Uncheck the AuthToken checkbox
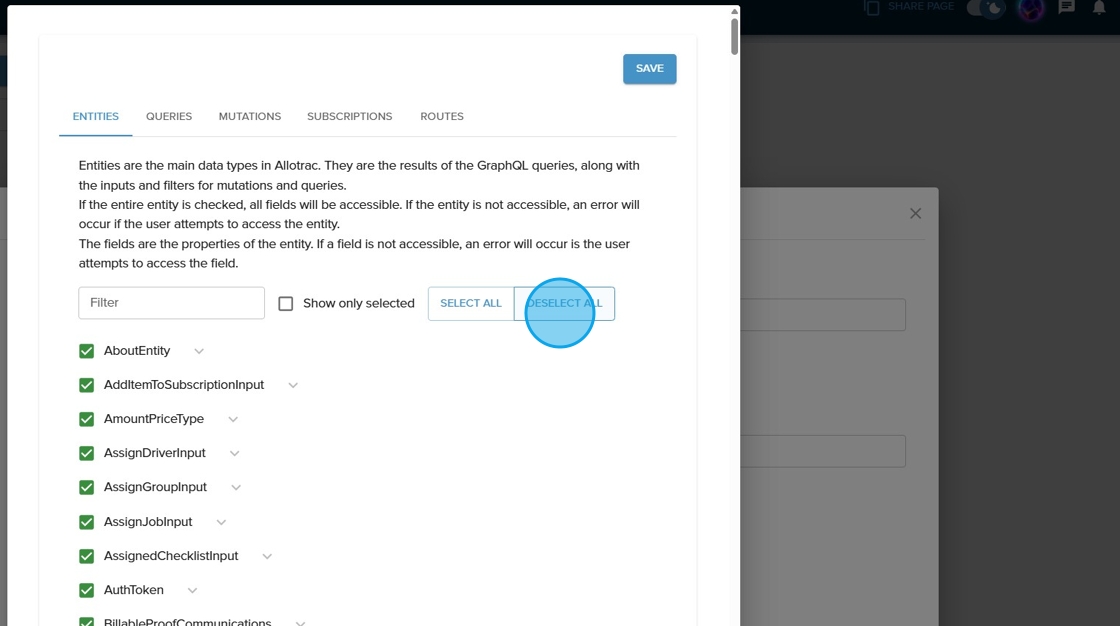The height and width of the screenshot is (626, 1120). [87, 590]
